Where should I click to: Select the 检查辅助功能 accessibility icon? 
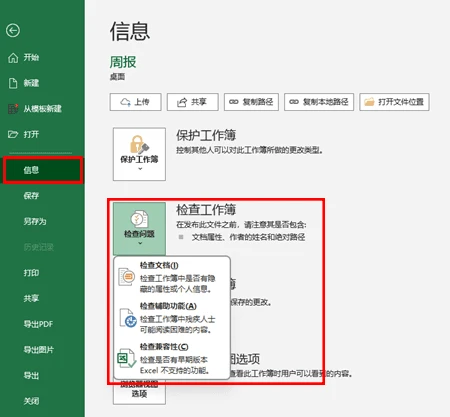128,318
